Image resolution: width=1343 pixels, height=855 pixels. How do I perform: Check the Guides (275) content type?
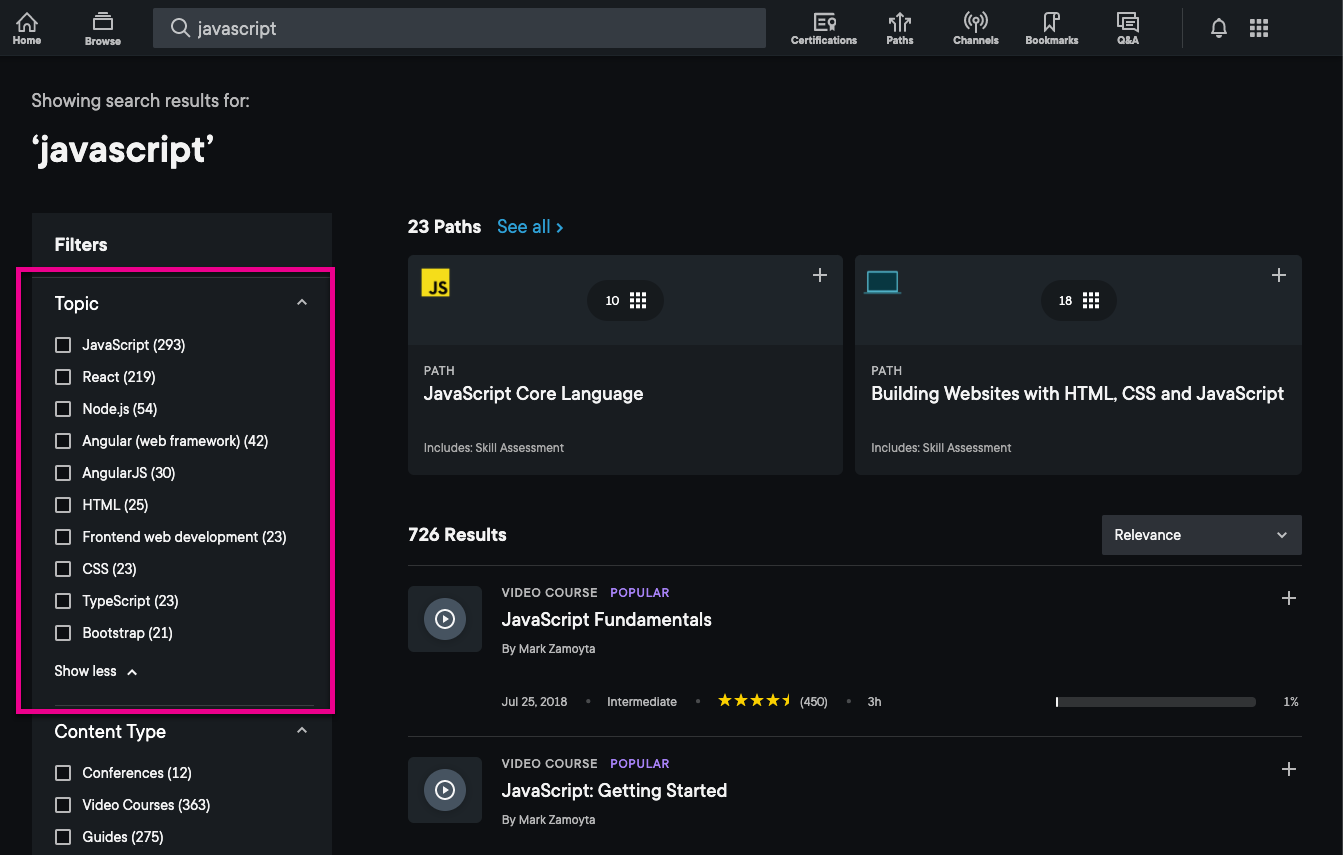pos(63,837)
